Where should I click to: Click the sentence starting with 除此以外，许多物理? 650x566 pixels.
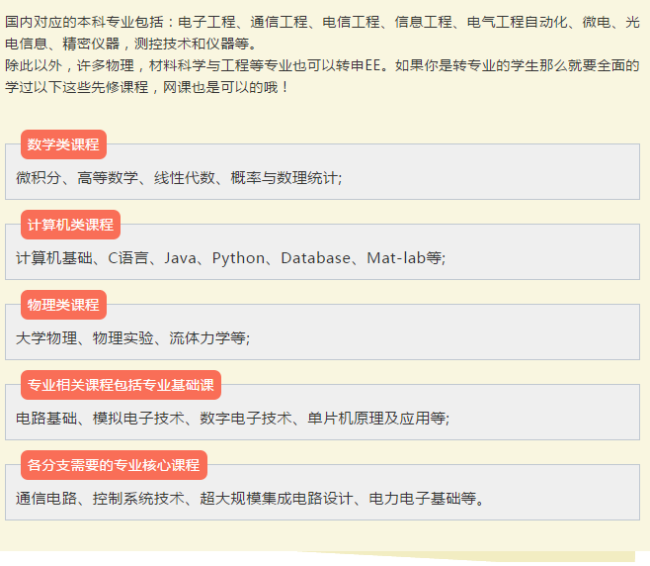click(322, 65)
